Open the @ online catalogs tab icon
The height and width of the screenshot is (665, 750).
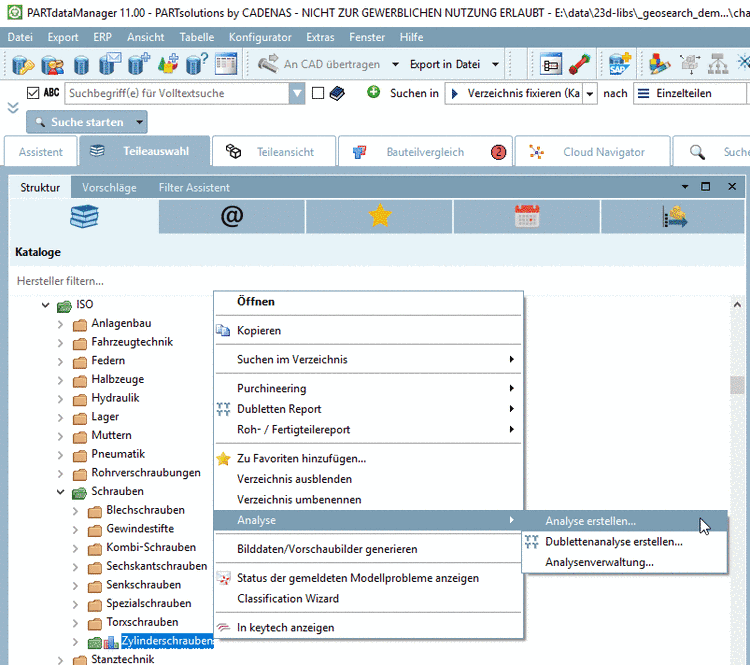click(232, 216)
